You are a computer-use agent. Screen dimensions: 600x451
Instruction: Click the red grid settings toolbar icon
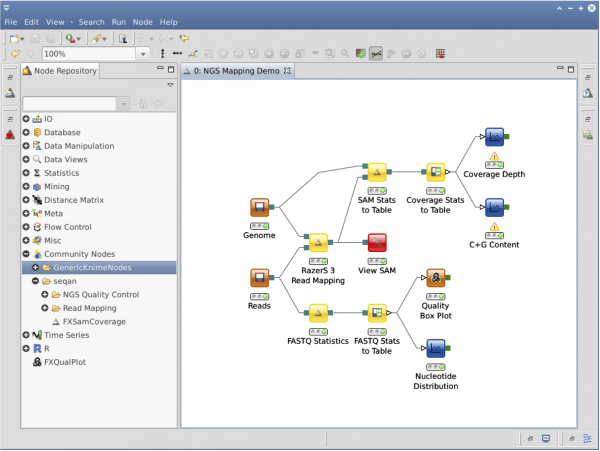(440, 54)
